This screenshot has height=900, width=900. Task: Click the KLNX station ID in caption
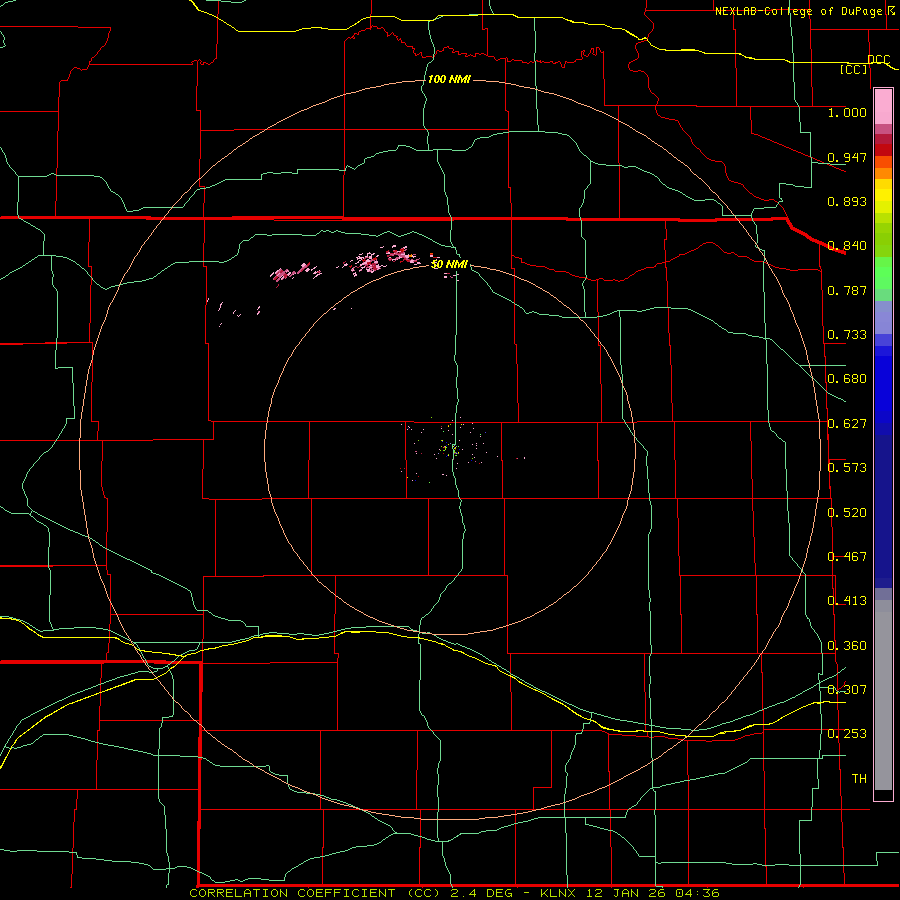point(559,893)
